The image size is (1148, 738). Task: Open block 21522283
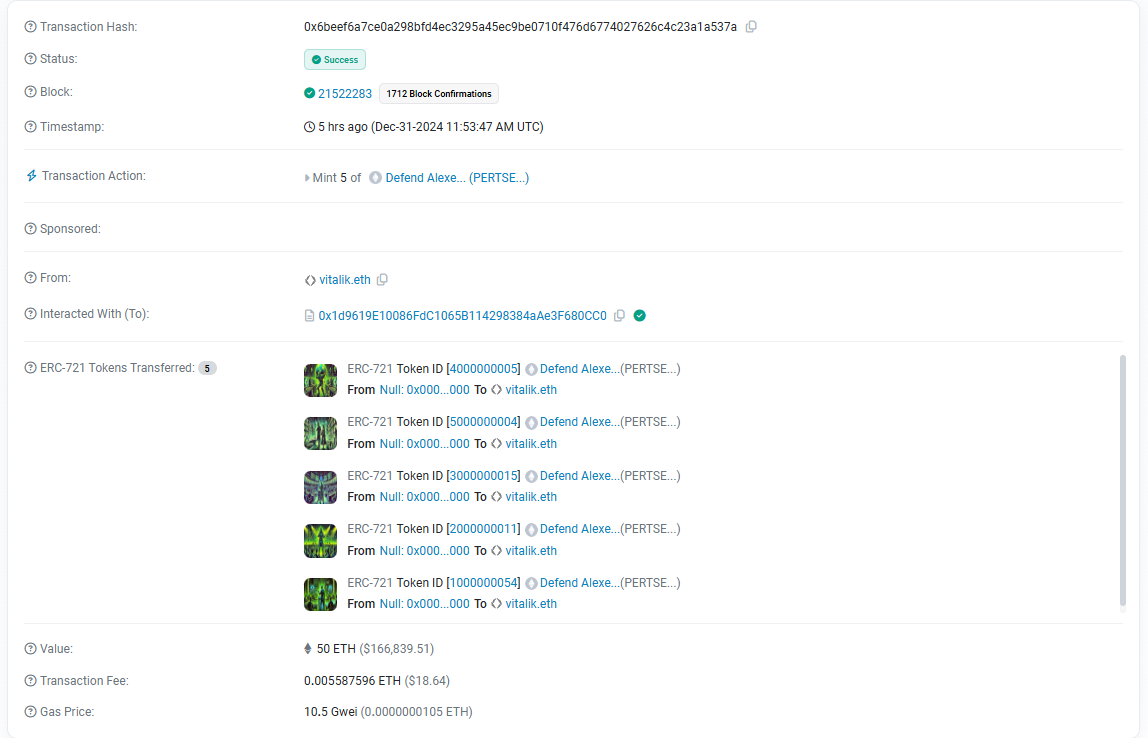point(345,94)
